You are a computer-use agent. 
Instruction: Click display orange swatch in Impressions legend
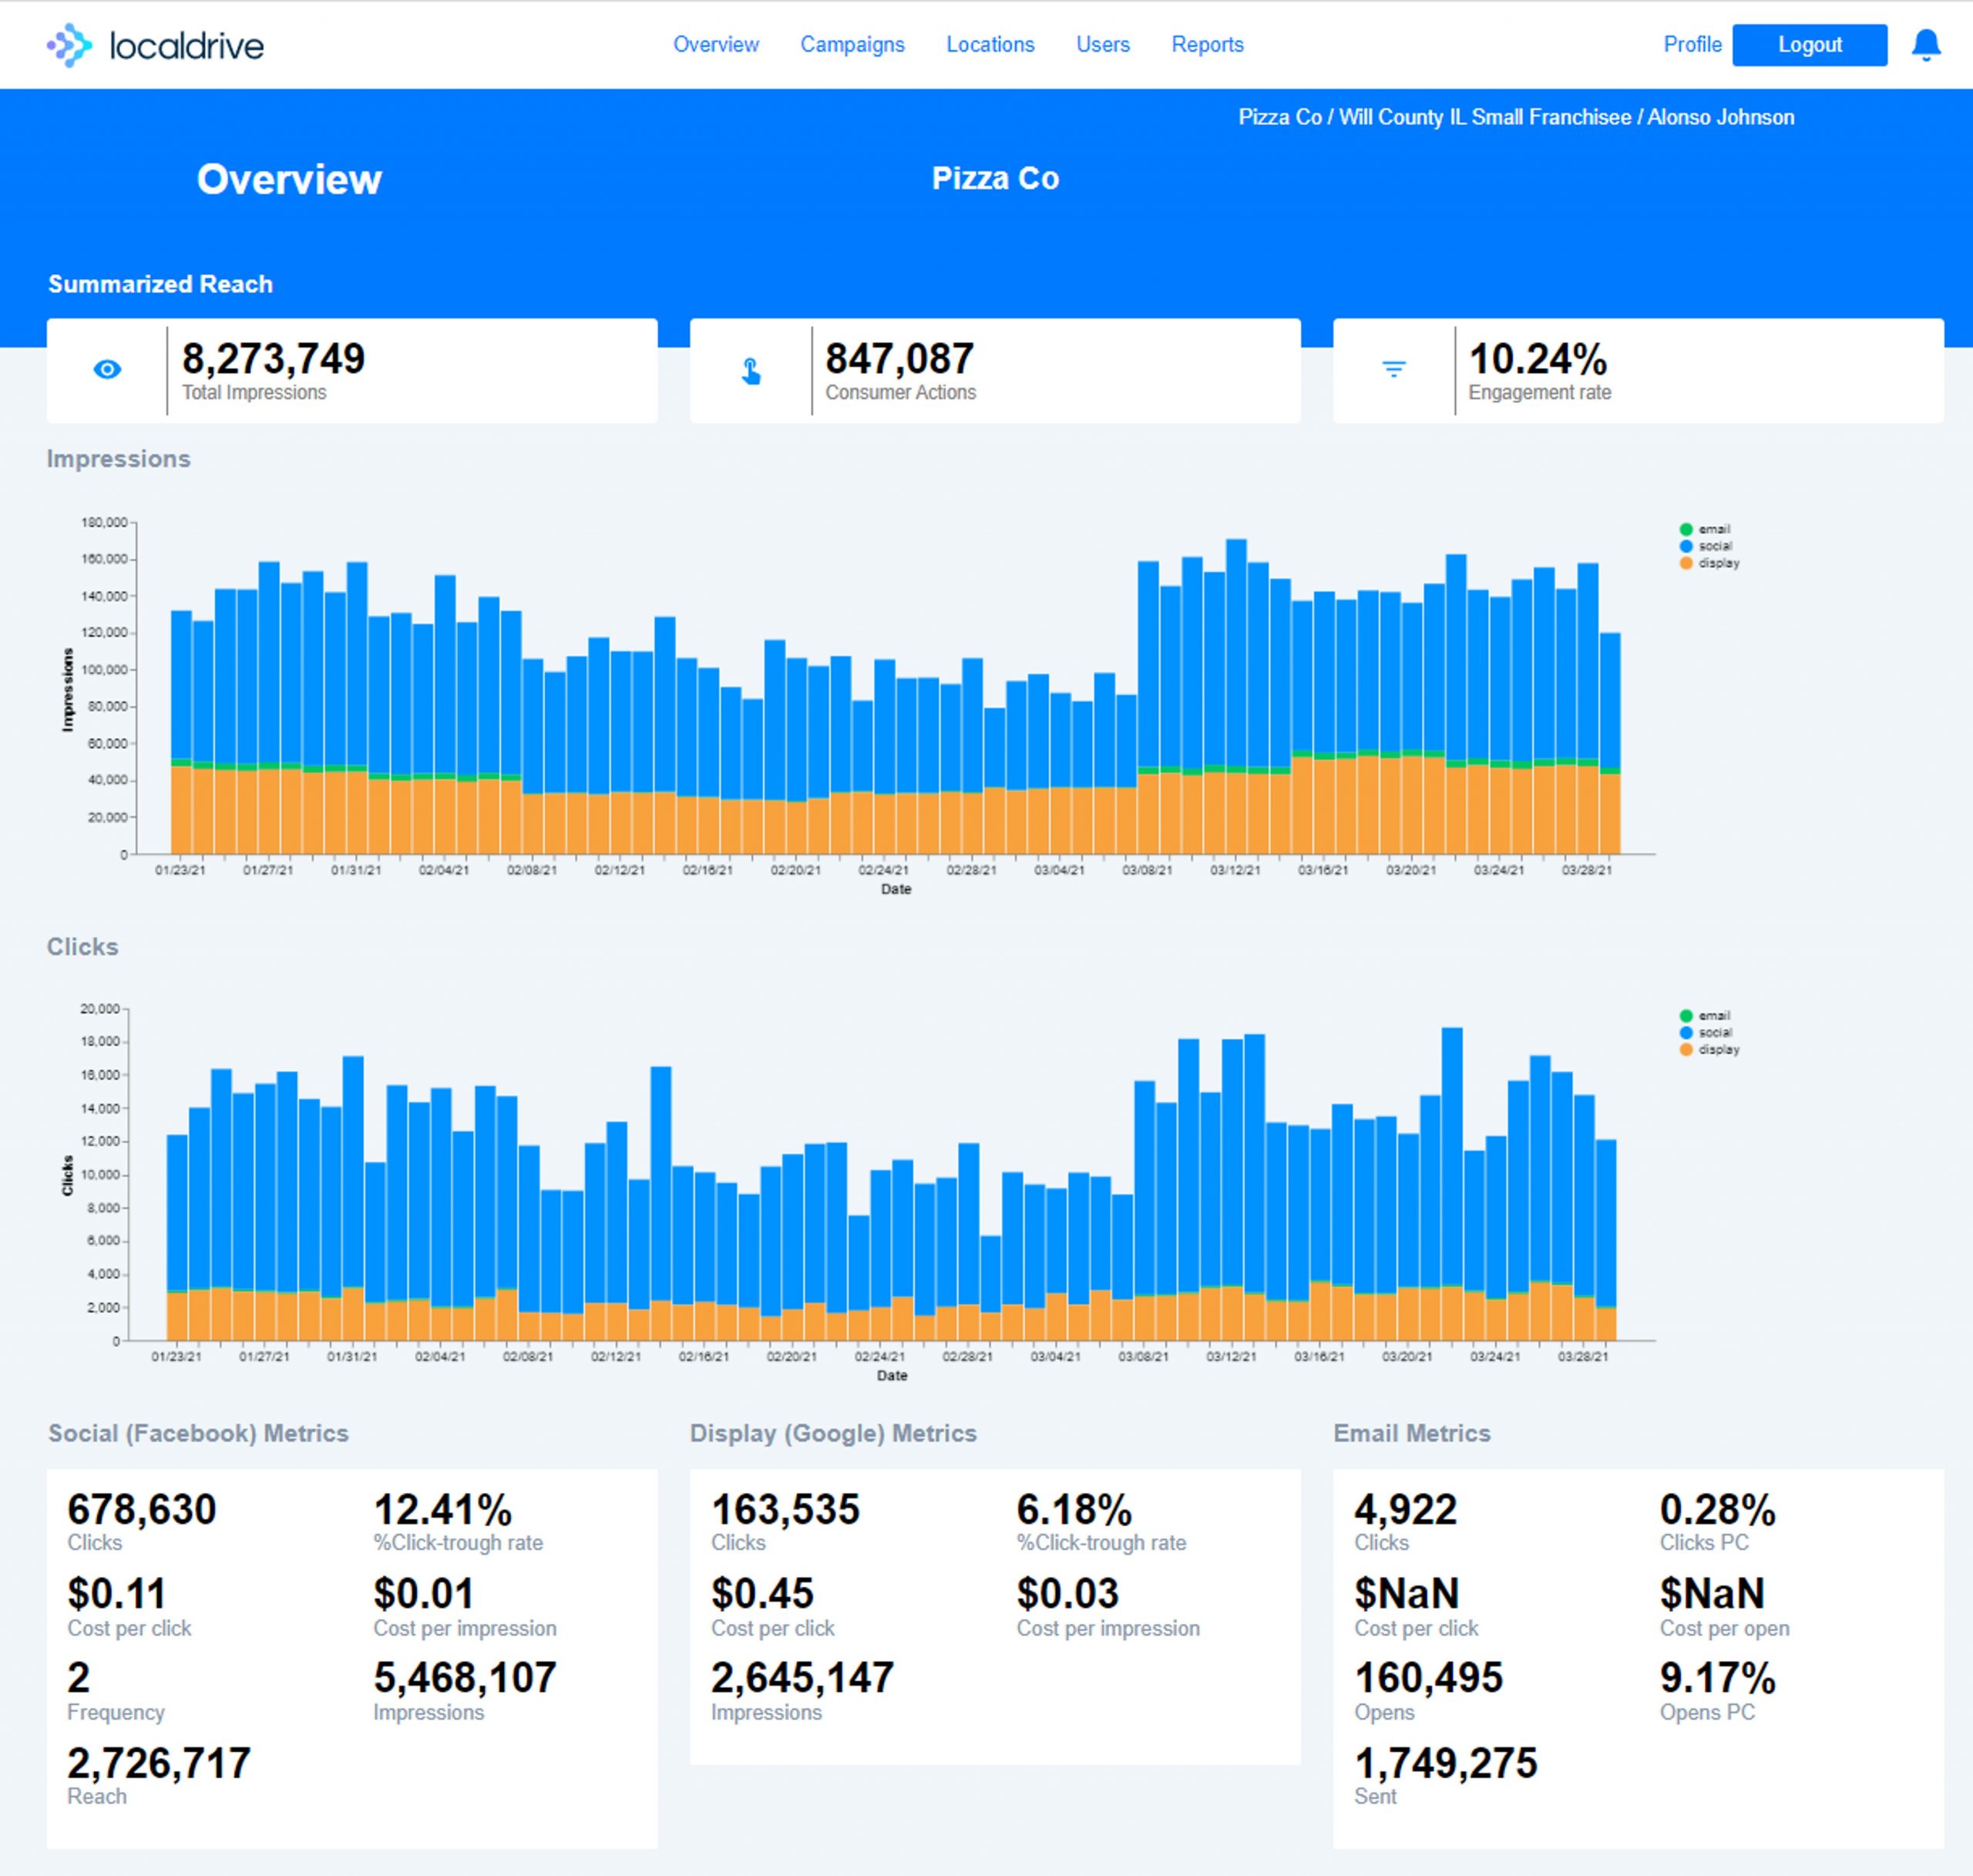1686,563
